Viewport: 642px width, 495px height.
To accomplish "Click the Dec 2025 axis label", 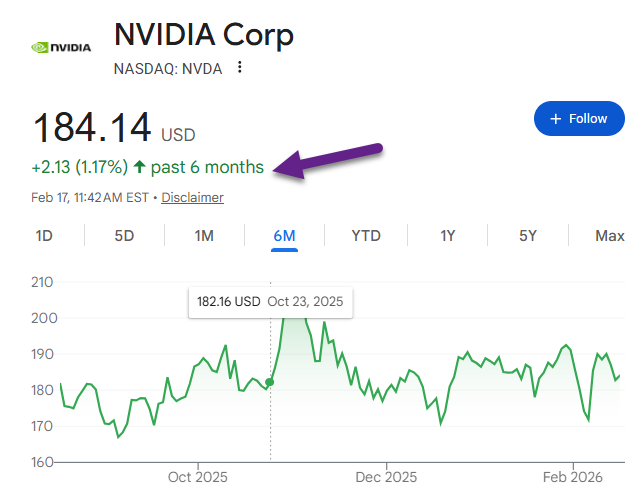I will click(386, 476).
